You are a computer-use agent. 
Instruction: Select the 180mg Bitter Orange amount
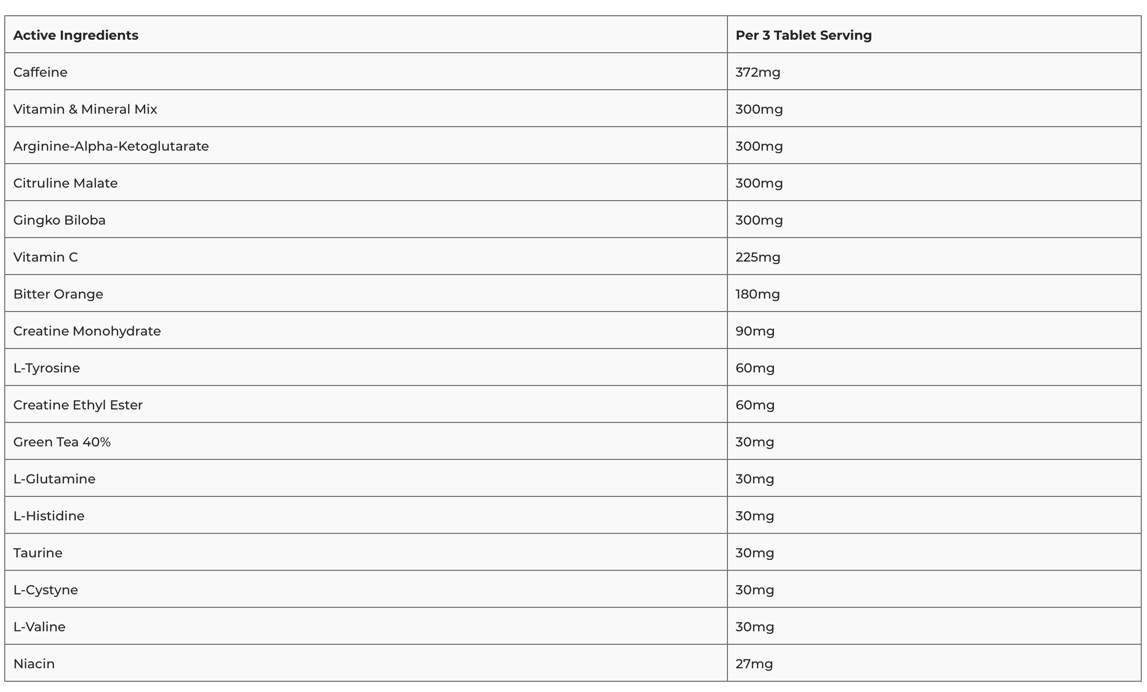point(934,293)
